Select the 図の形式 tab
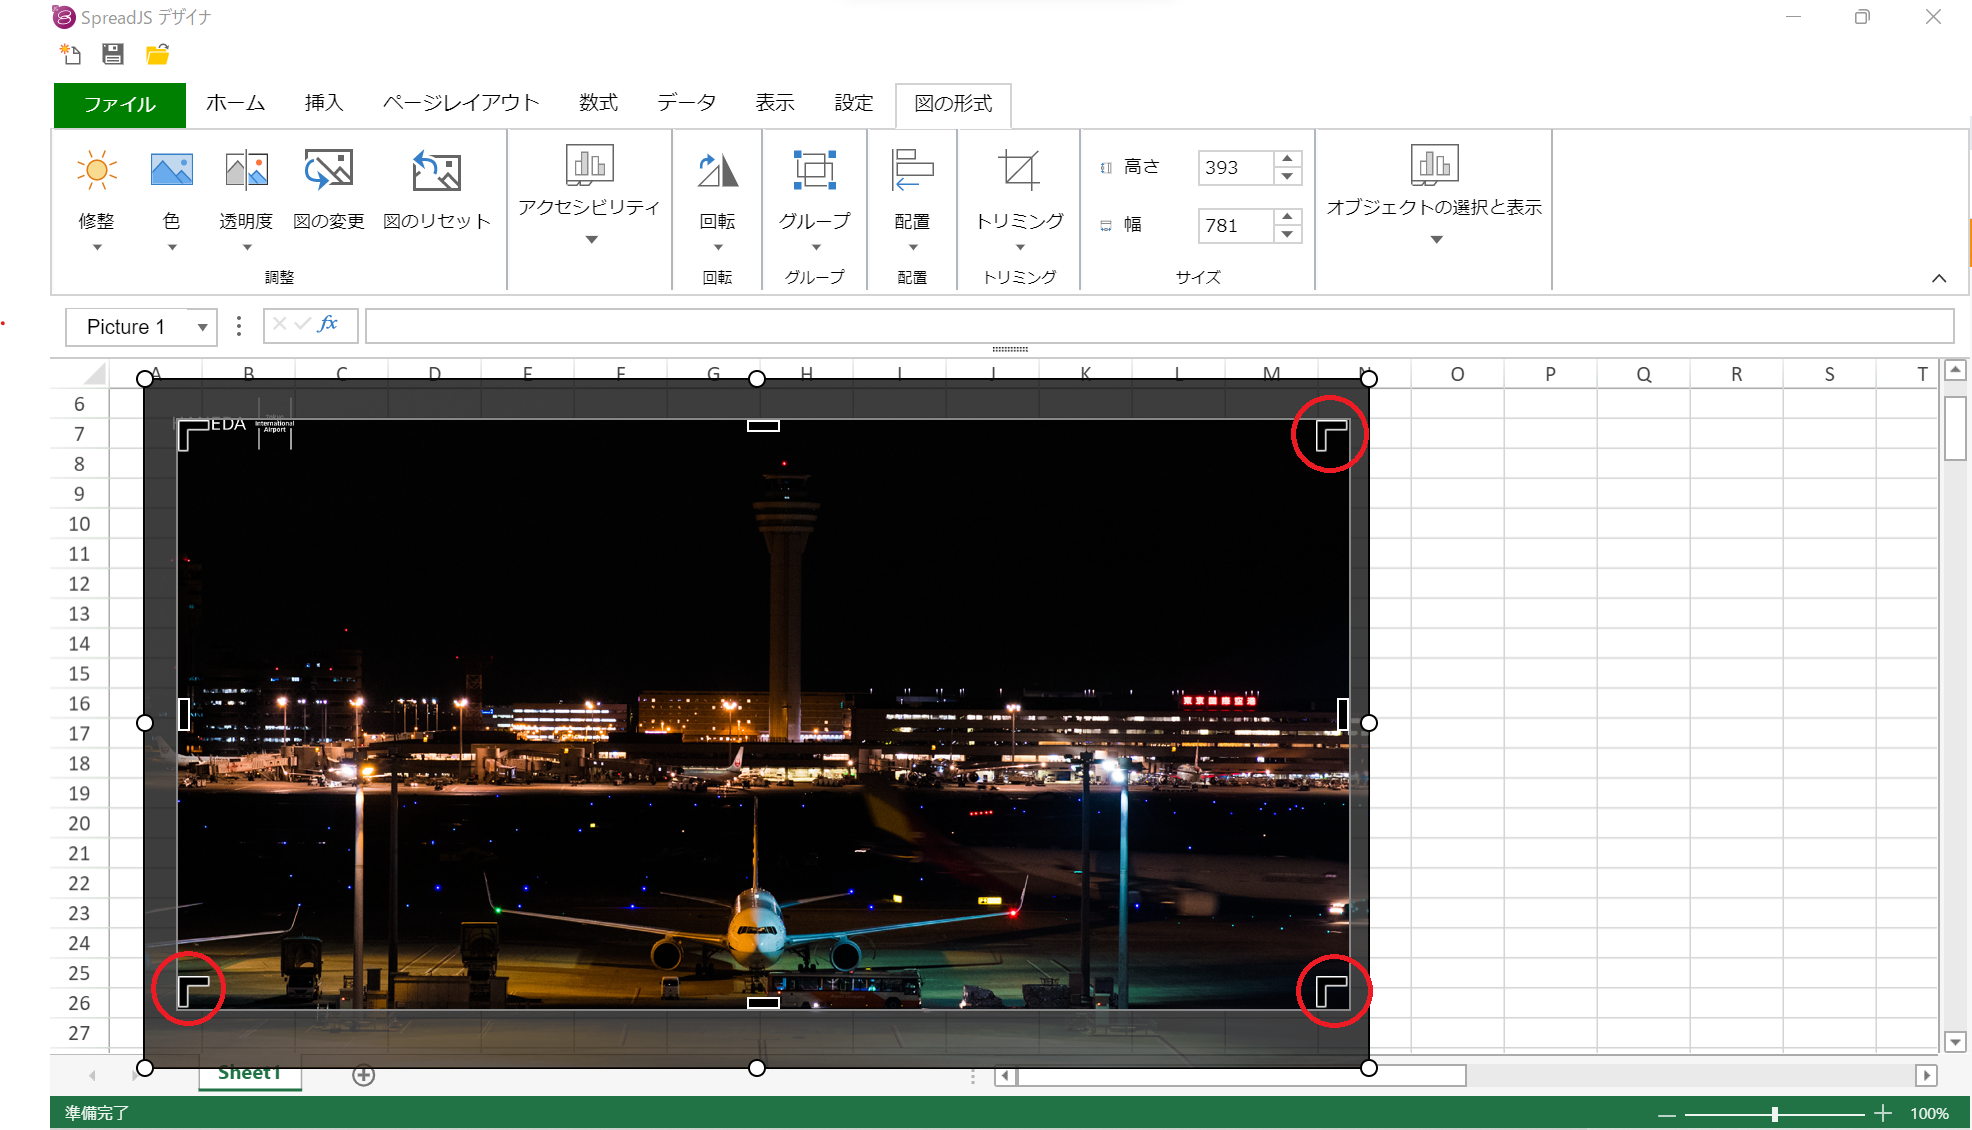The height and width of the screenshot is (1130, 1972). click(953, 104)
